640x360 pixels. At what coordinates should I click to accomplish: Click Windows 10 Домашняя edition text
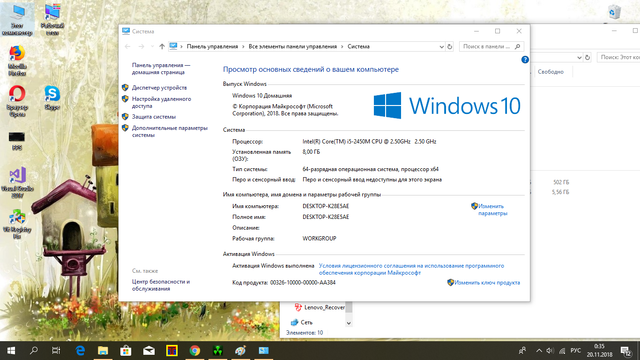[x=262, y=96]
